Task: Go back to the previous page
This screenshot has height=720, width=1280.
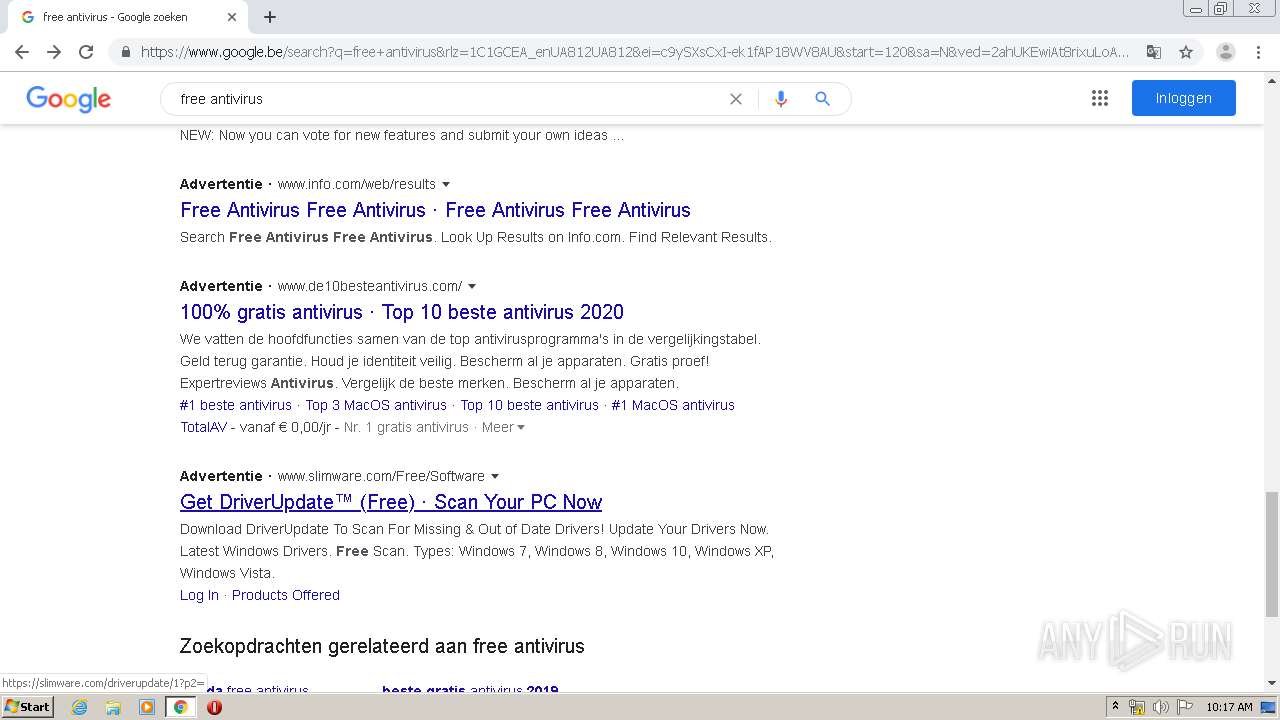Action: [22, 52]
